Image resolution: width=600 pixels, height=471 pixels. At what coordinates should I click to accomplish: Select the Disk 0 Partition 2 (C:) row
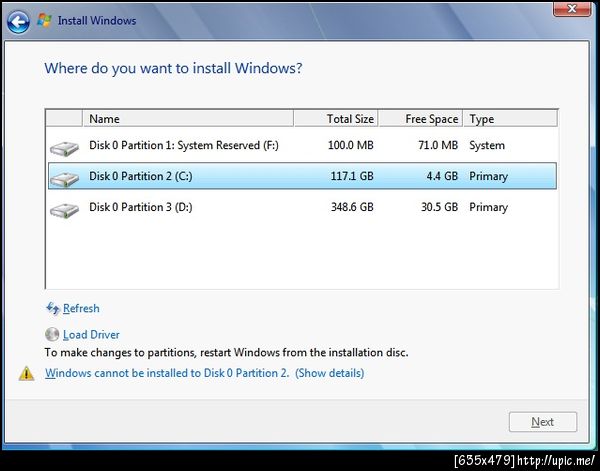coord(302,176)
